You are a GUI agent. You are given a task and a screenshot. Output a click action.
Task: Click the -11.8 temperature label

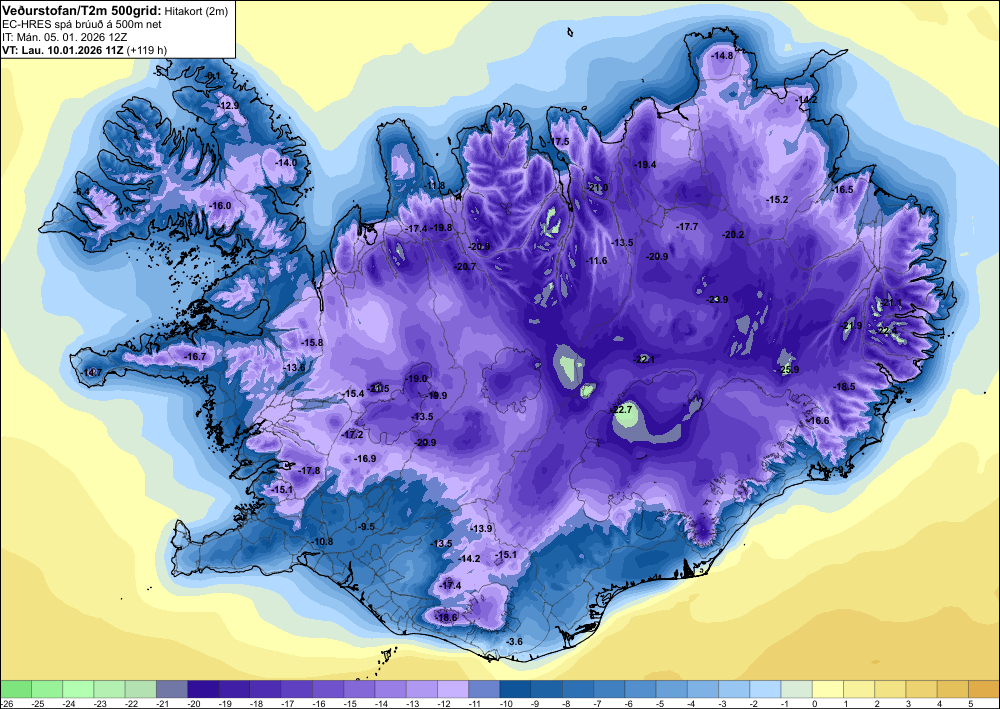point(434,186)
